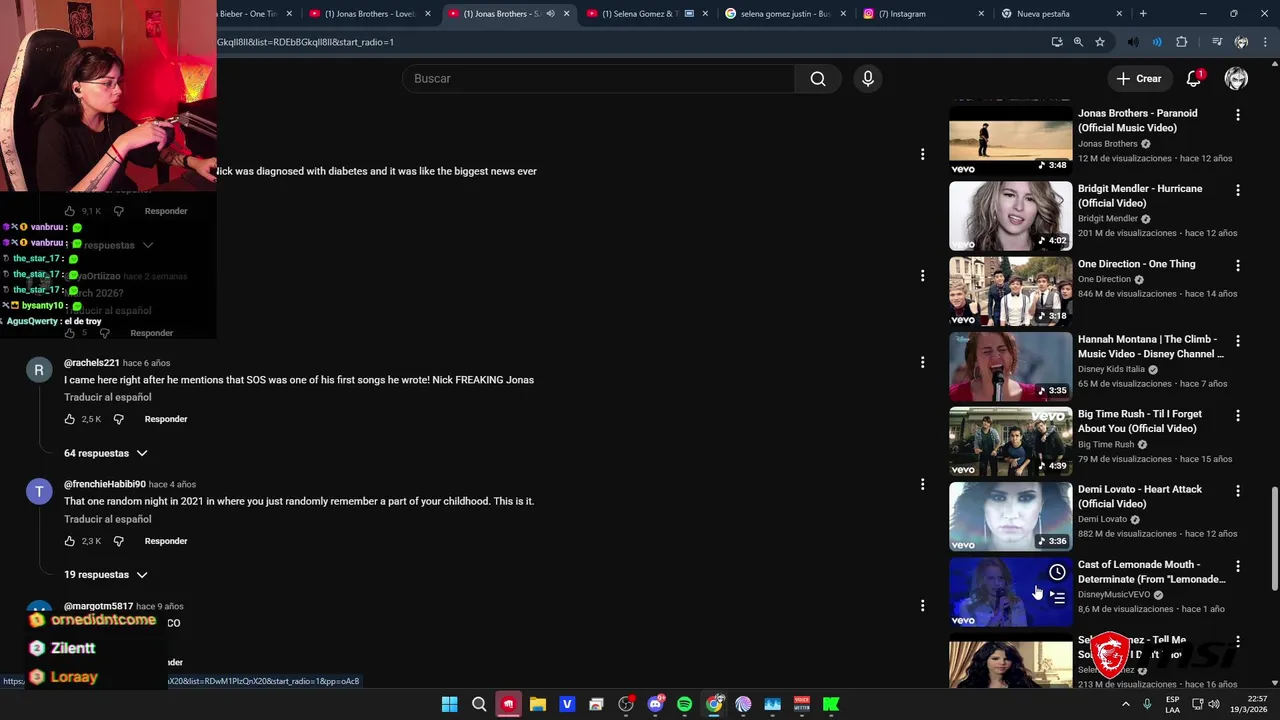Open options menu for @rachels221 comment
The width and height of the screenshot is (1280, 720).
pyautogui.click(x=922, y=363)
